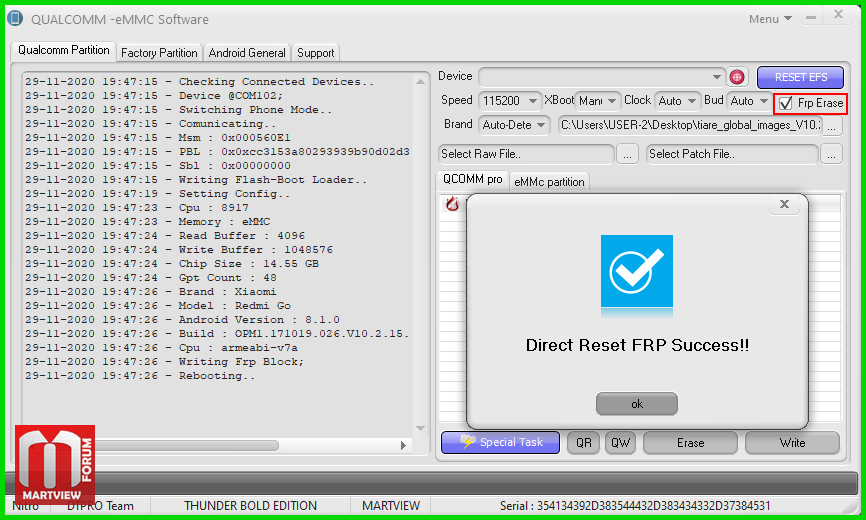
Task: Click the Select Patch File input field
Action: pos(732,154)
